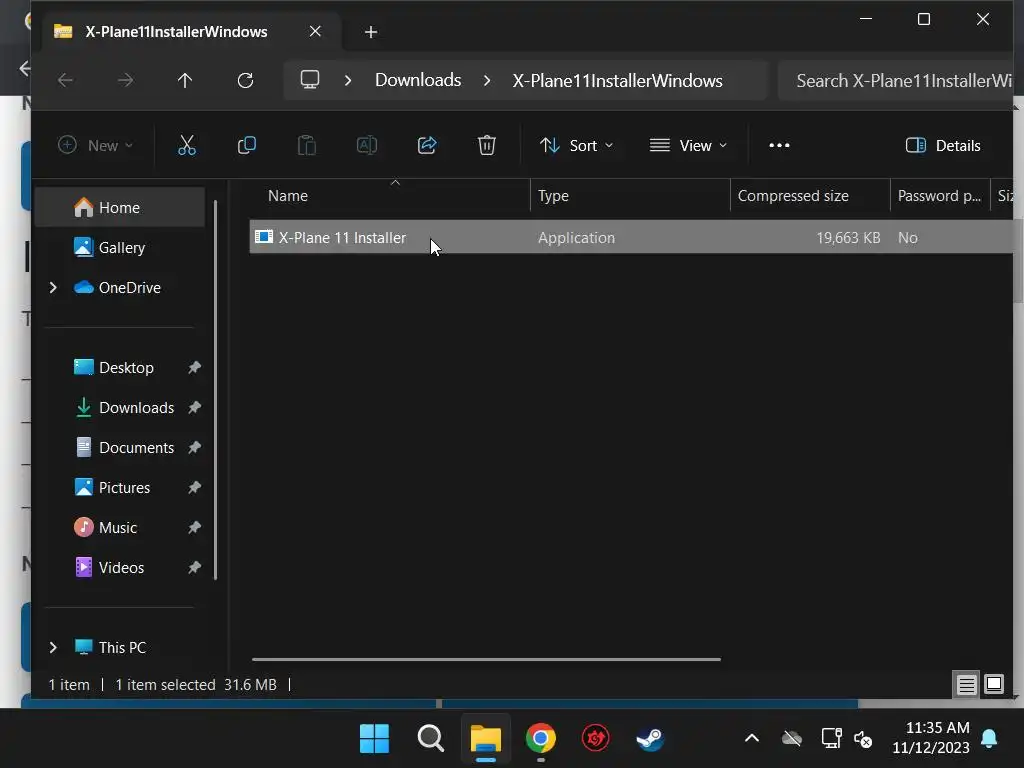This screenshot has height=768, width=1024.
Task: Open Steam from taskbar
Action: (650, 739)
